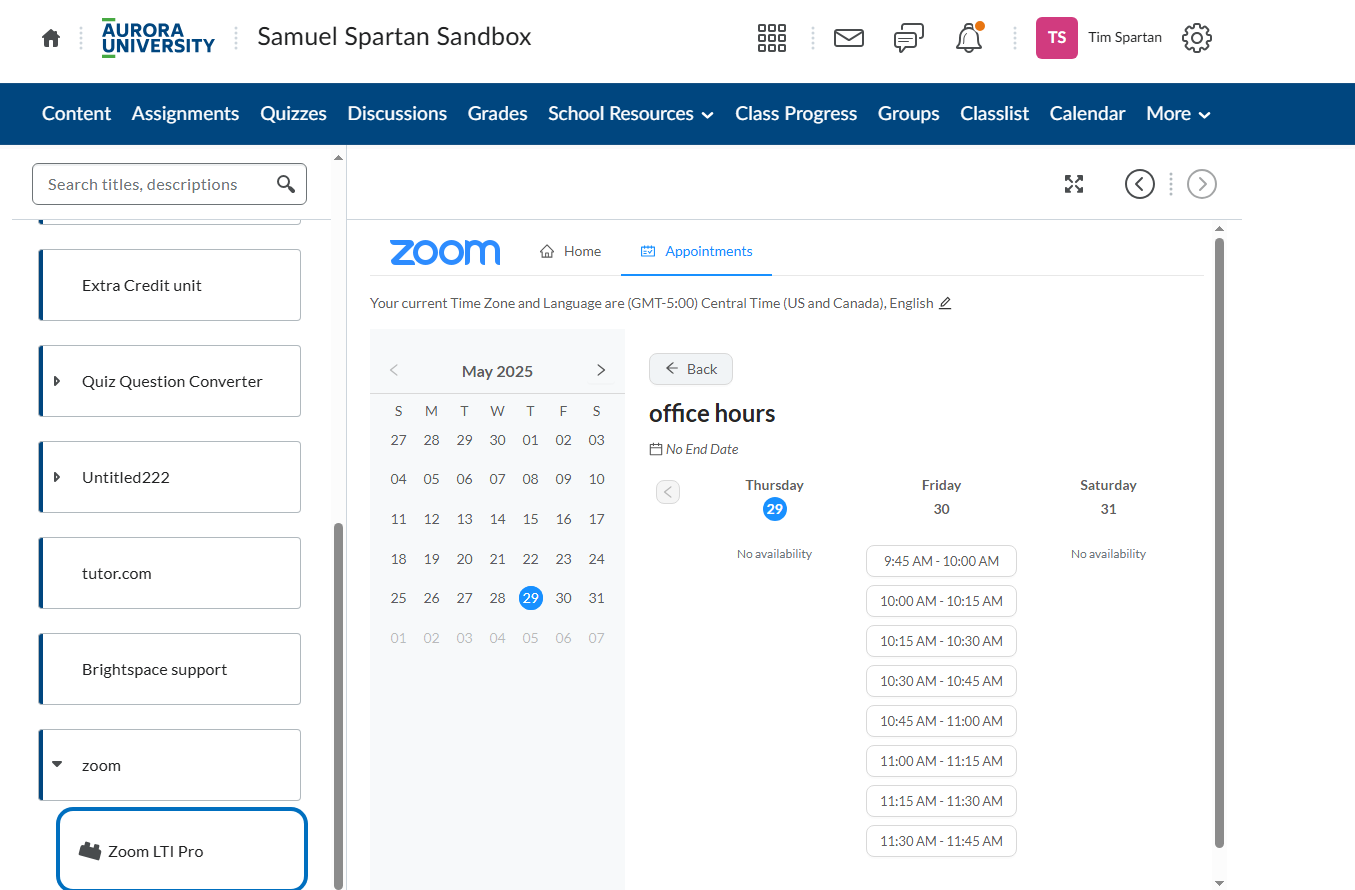Click Tim Spartan username
This screenshot has height=890, width=1355.
click(x=1125, y=37)
